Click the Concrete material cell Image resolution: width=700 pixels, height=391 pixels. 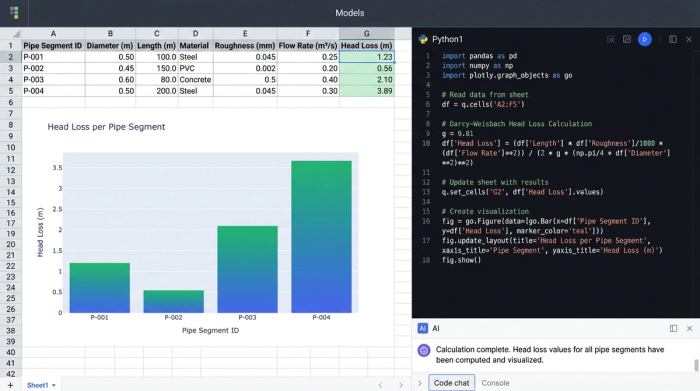(x=196, y=79)
